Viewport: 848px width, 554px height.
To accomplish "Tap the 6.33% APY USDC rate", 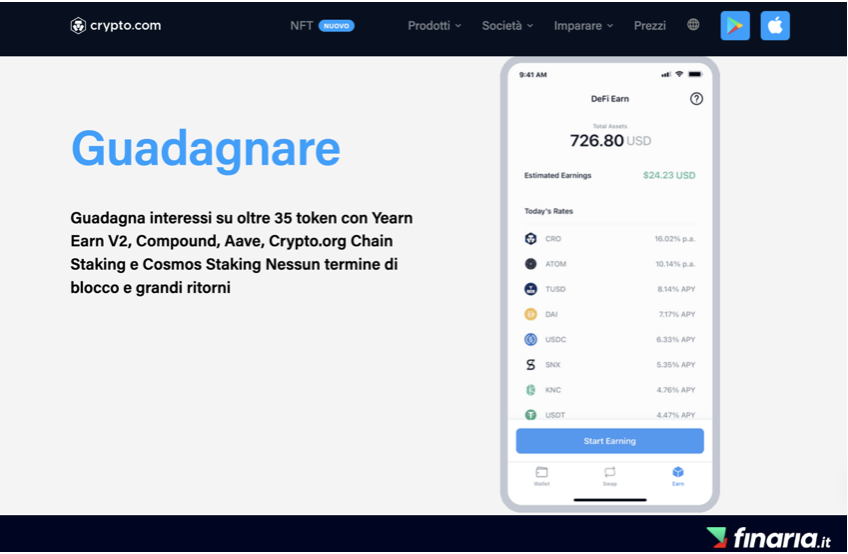I will pos(675,339).
